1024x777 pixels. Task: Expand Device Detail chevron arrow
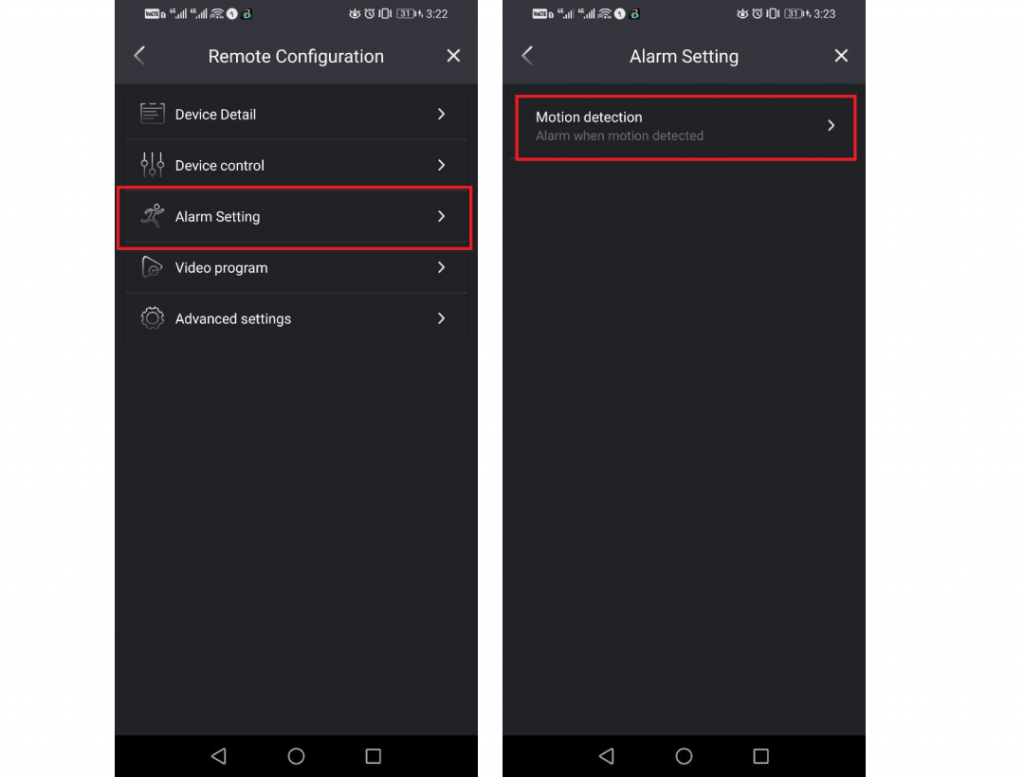[441, 114]
